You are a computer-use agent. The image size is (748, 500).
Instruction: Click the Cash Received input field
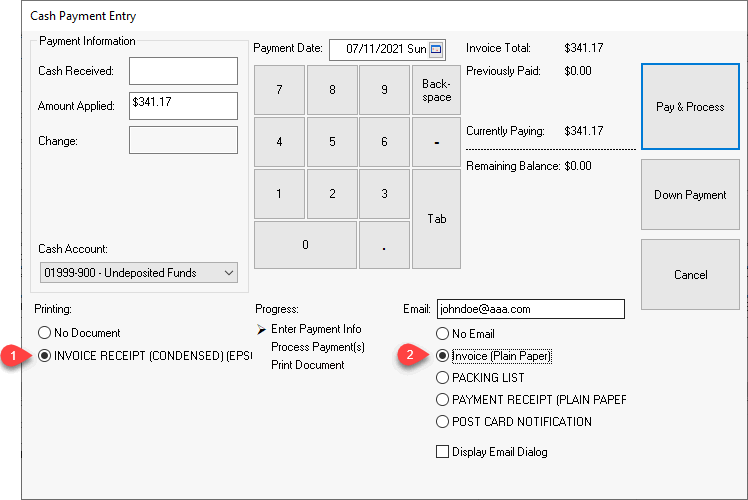183,71
